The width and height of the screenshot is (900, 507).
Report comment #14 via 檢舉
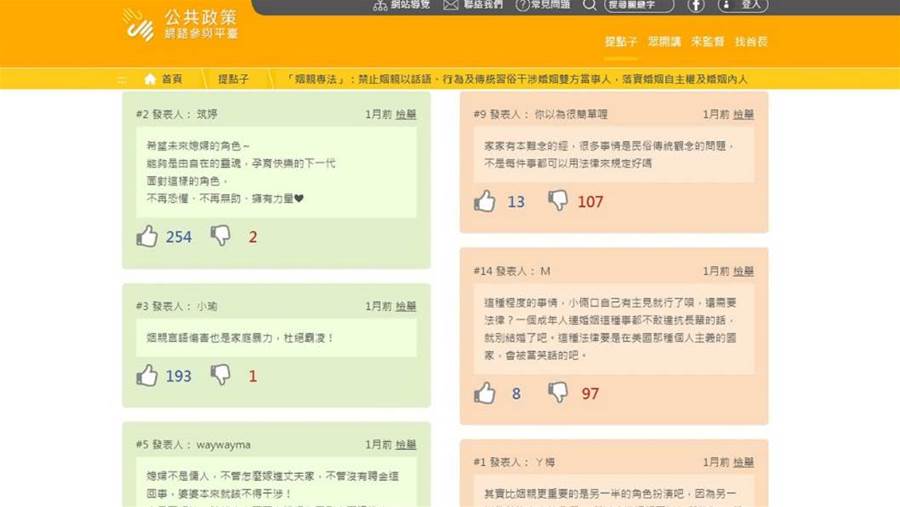pyautogui.click(x=743, y=271)
